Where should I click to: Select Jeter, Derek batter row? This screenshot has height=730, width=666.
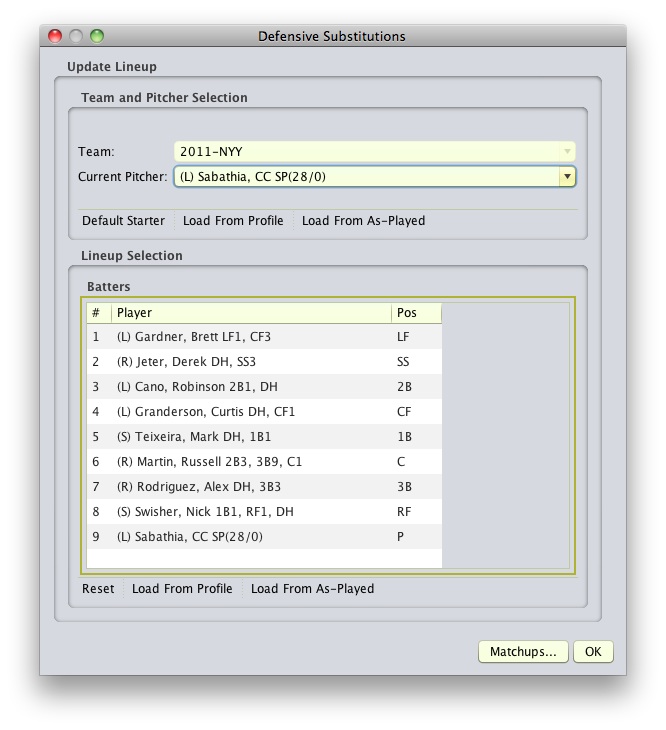tap(264, 362)
